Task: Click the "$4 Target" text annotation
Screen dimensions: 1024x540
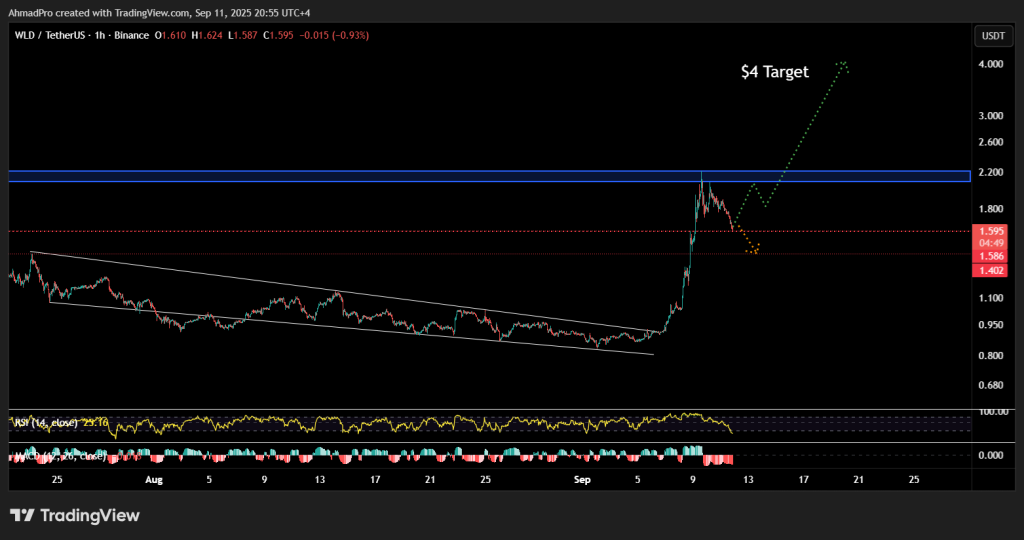Action: (774, 72)
